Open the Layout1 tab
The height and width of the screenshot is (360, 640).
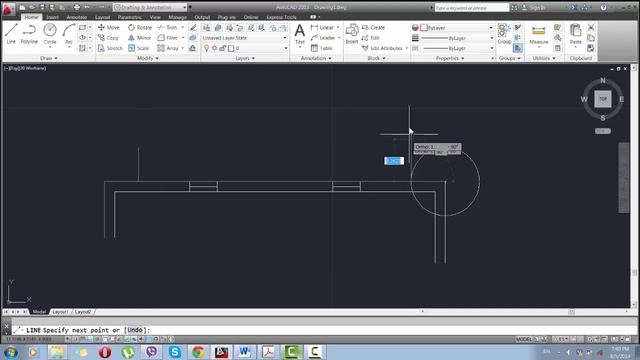click(x=60, y=312)
